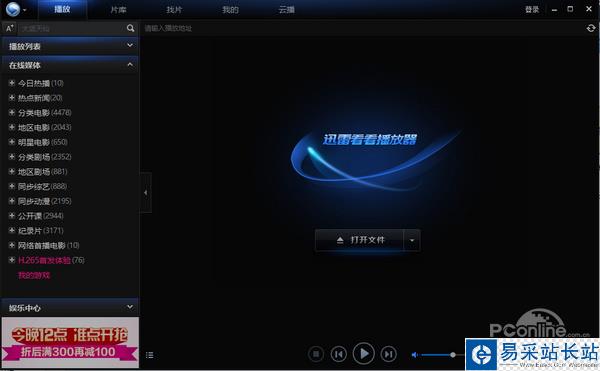Viewport: 600px width, 371px height.
Task: Expand the 同步动漫 plus icon
Action: (x=12, y=201)
